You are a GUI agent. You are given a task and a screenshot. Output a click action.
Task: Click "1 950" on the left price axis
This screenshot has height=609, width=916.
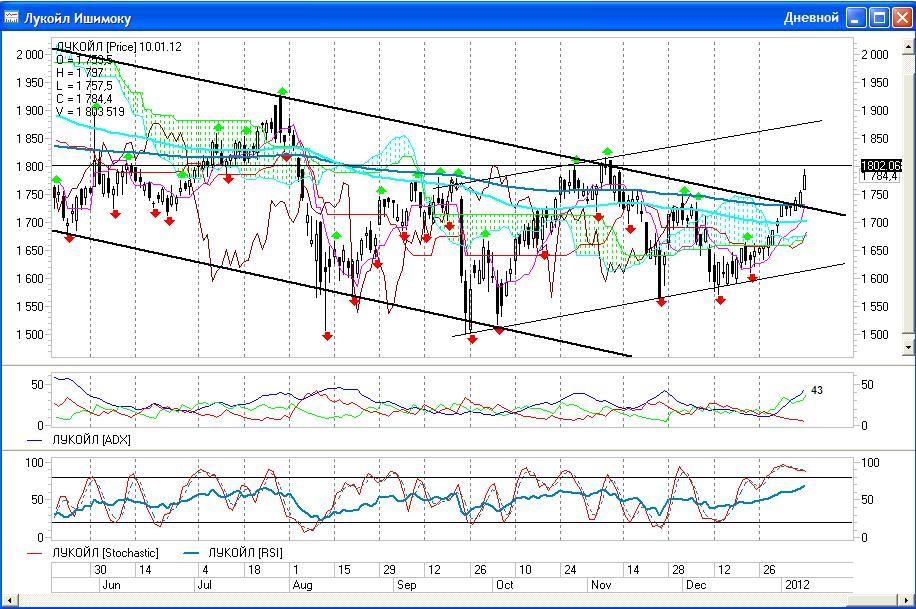(x=30, y=82)
